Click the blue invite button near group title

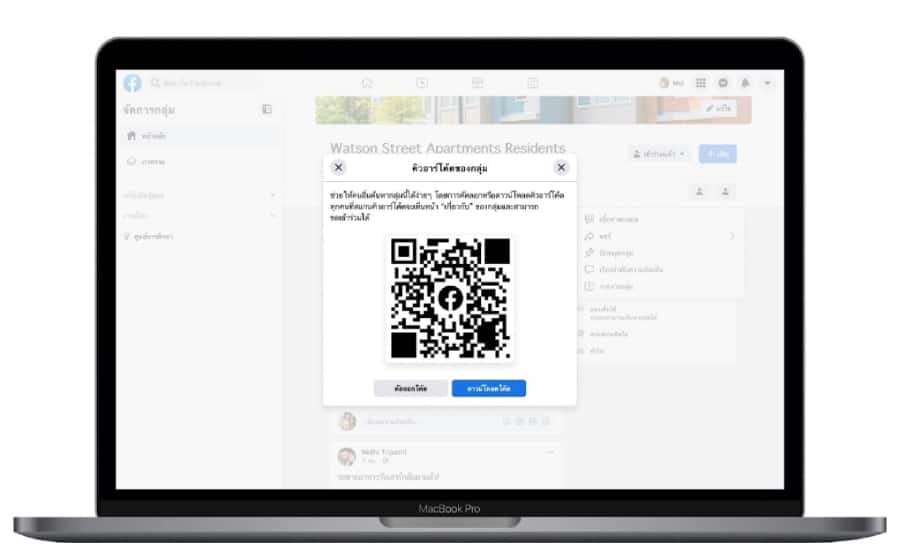pyautogui.click(x=717, y=154)
